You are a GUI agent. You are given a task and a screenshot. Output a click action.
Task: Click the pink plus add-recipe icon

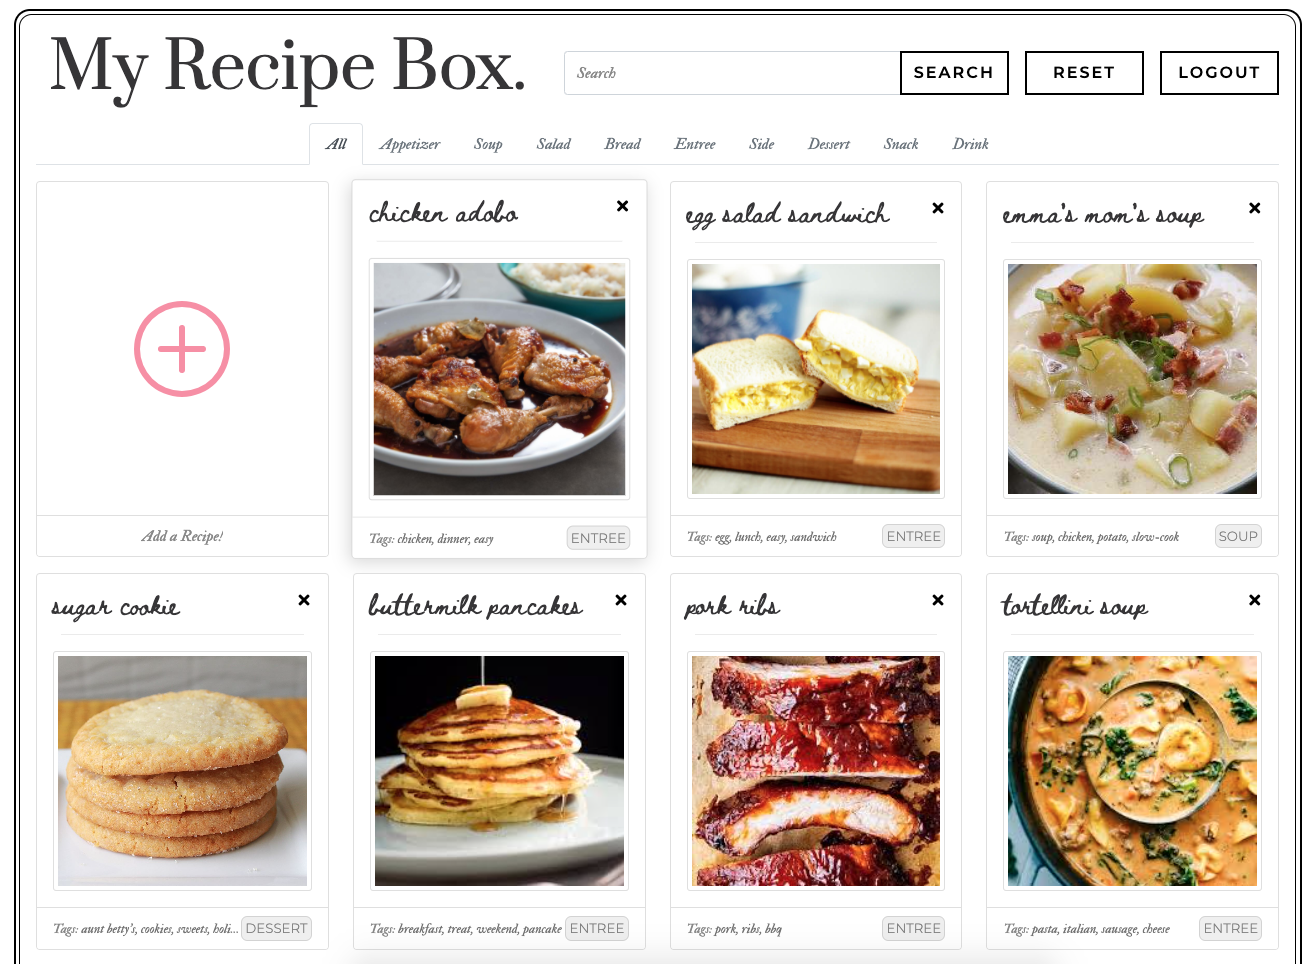point(182,349)
